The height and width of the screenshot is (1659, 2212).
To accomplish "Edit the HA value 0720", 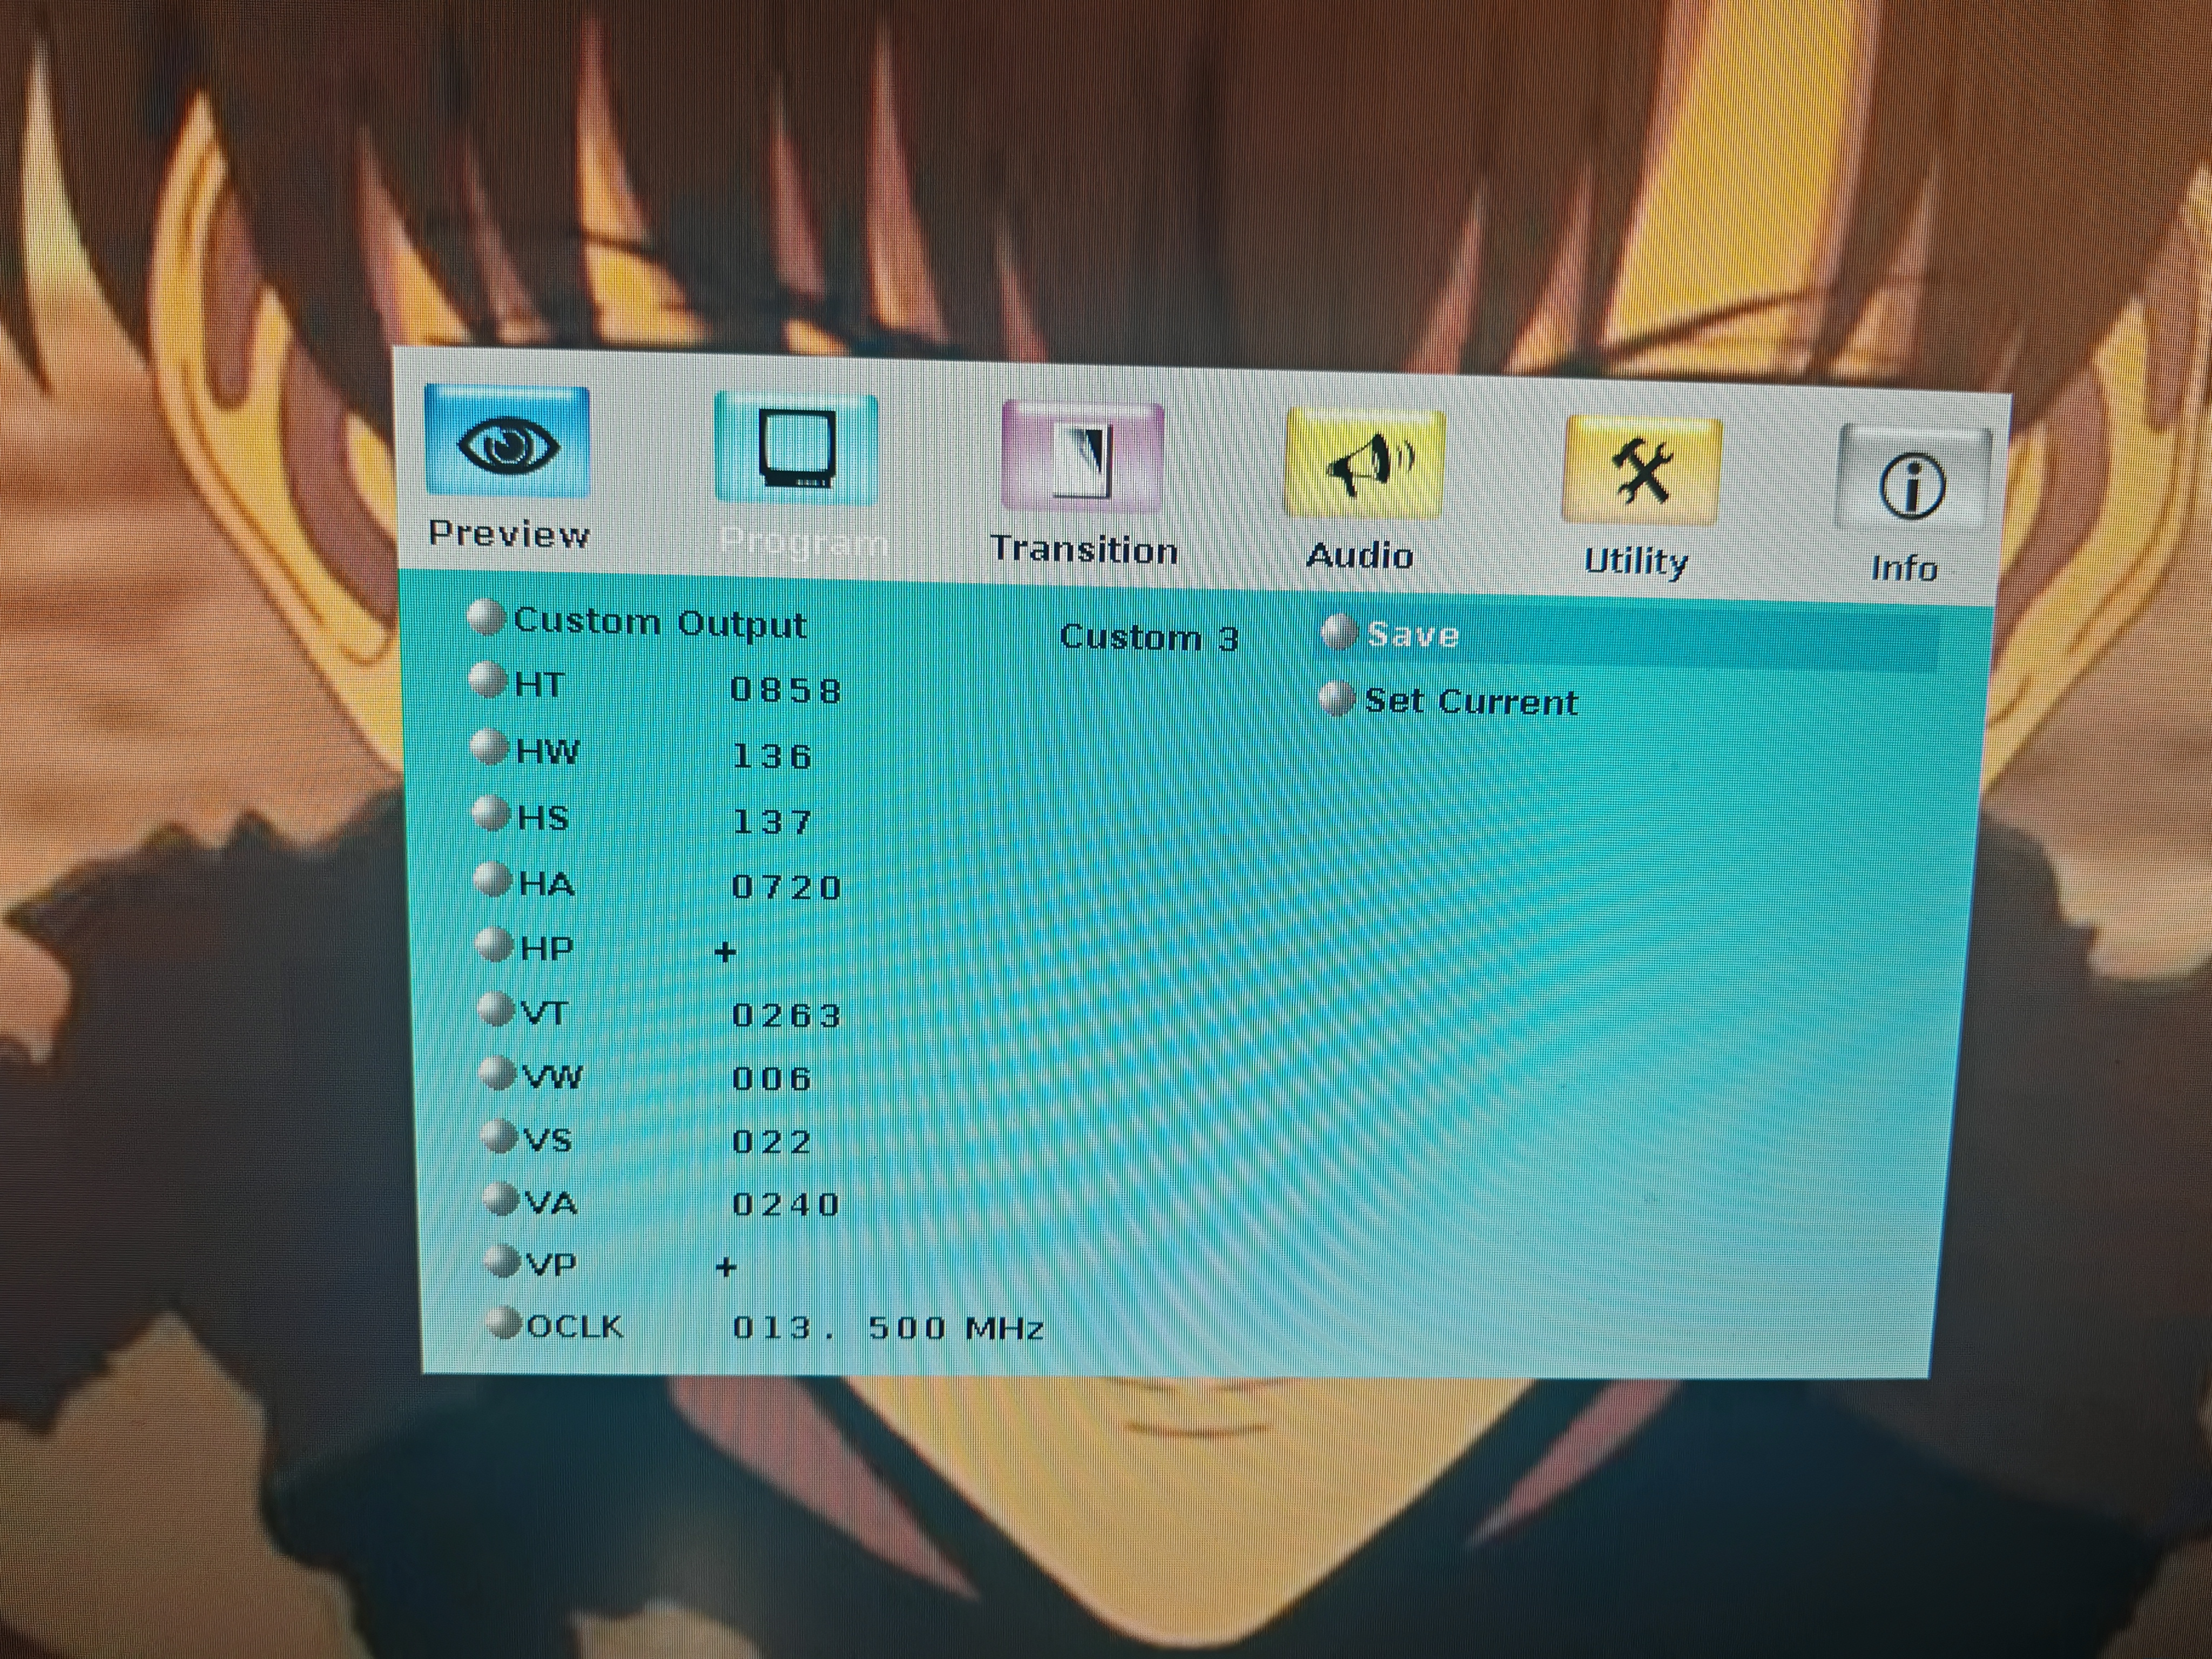I will (787, 887).
